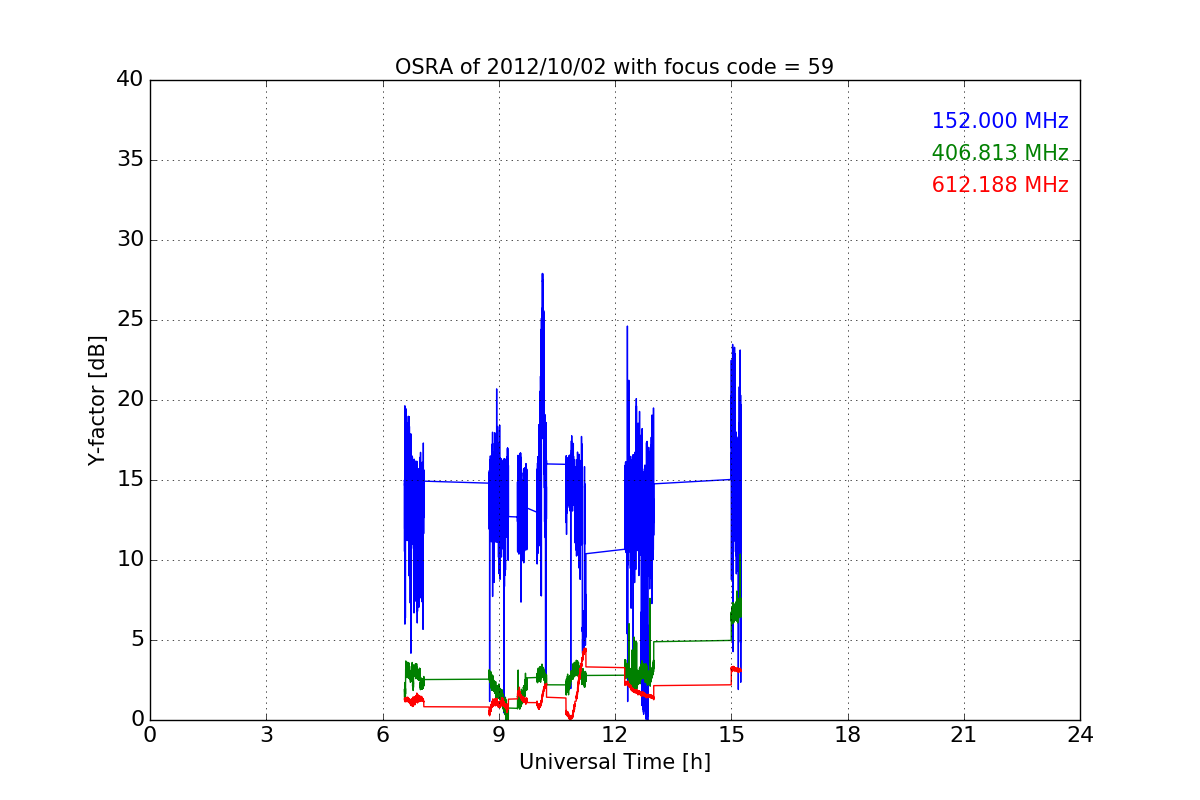This screenshot has height=800, width=1200.
Task: Click the Universal Time [h] axis label
Action: pos(614,762)
